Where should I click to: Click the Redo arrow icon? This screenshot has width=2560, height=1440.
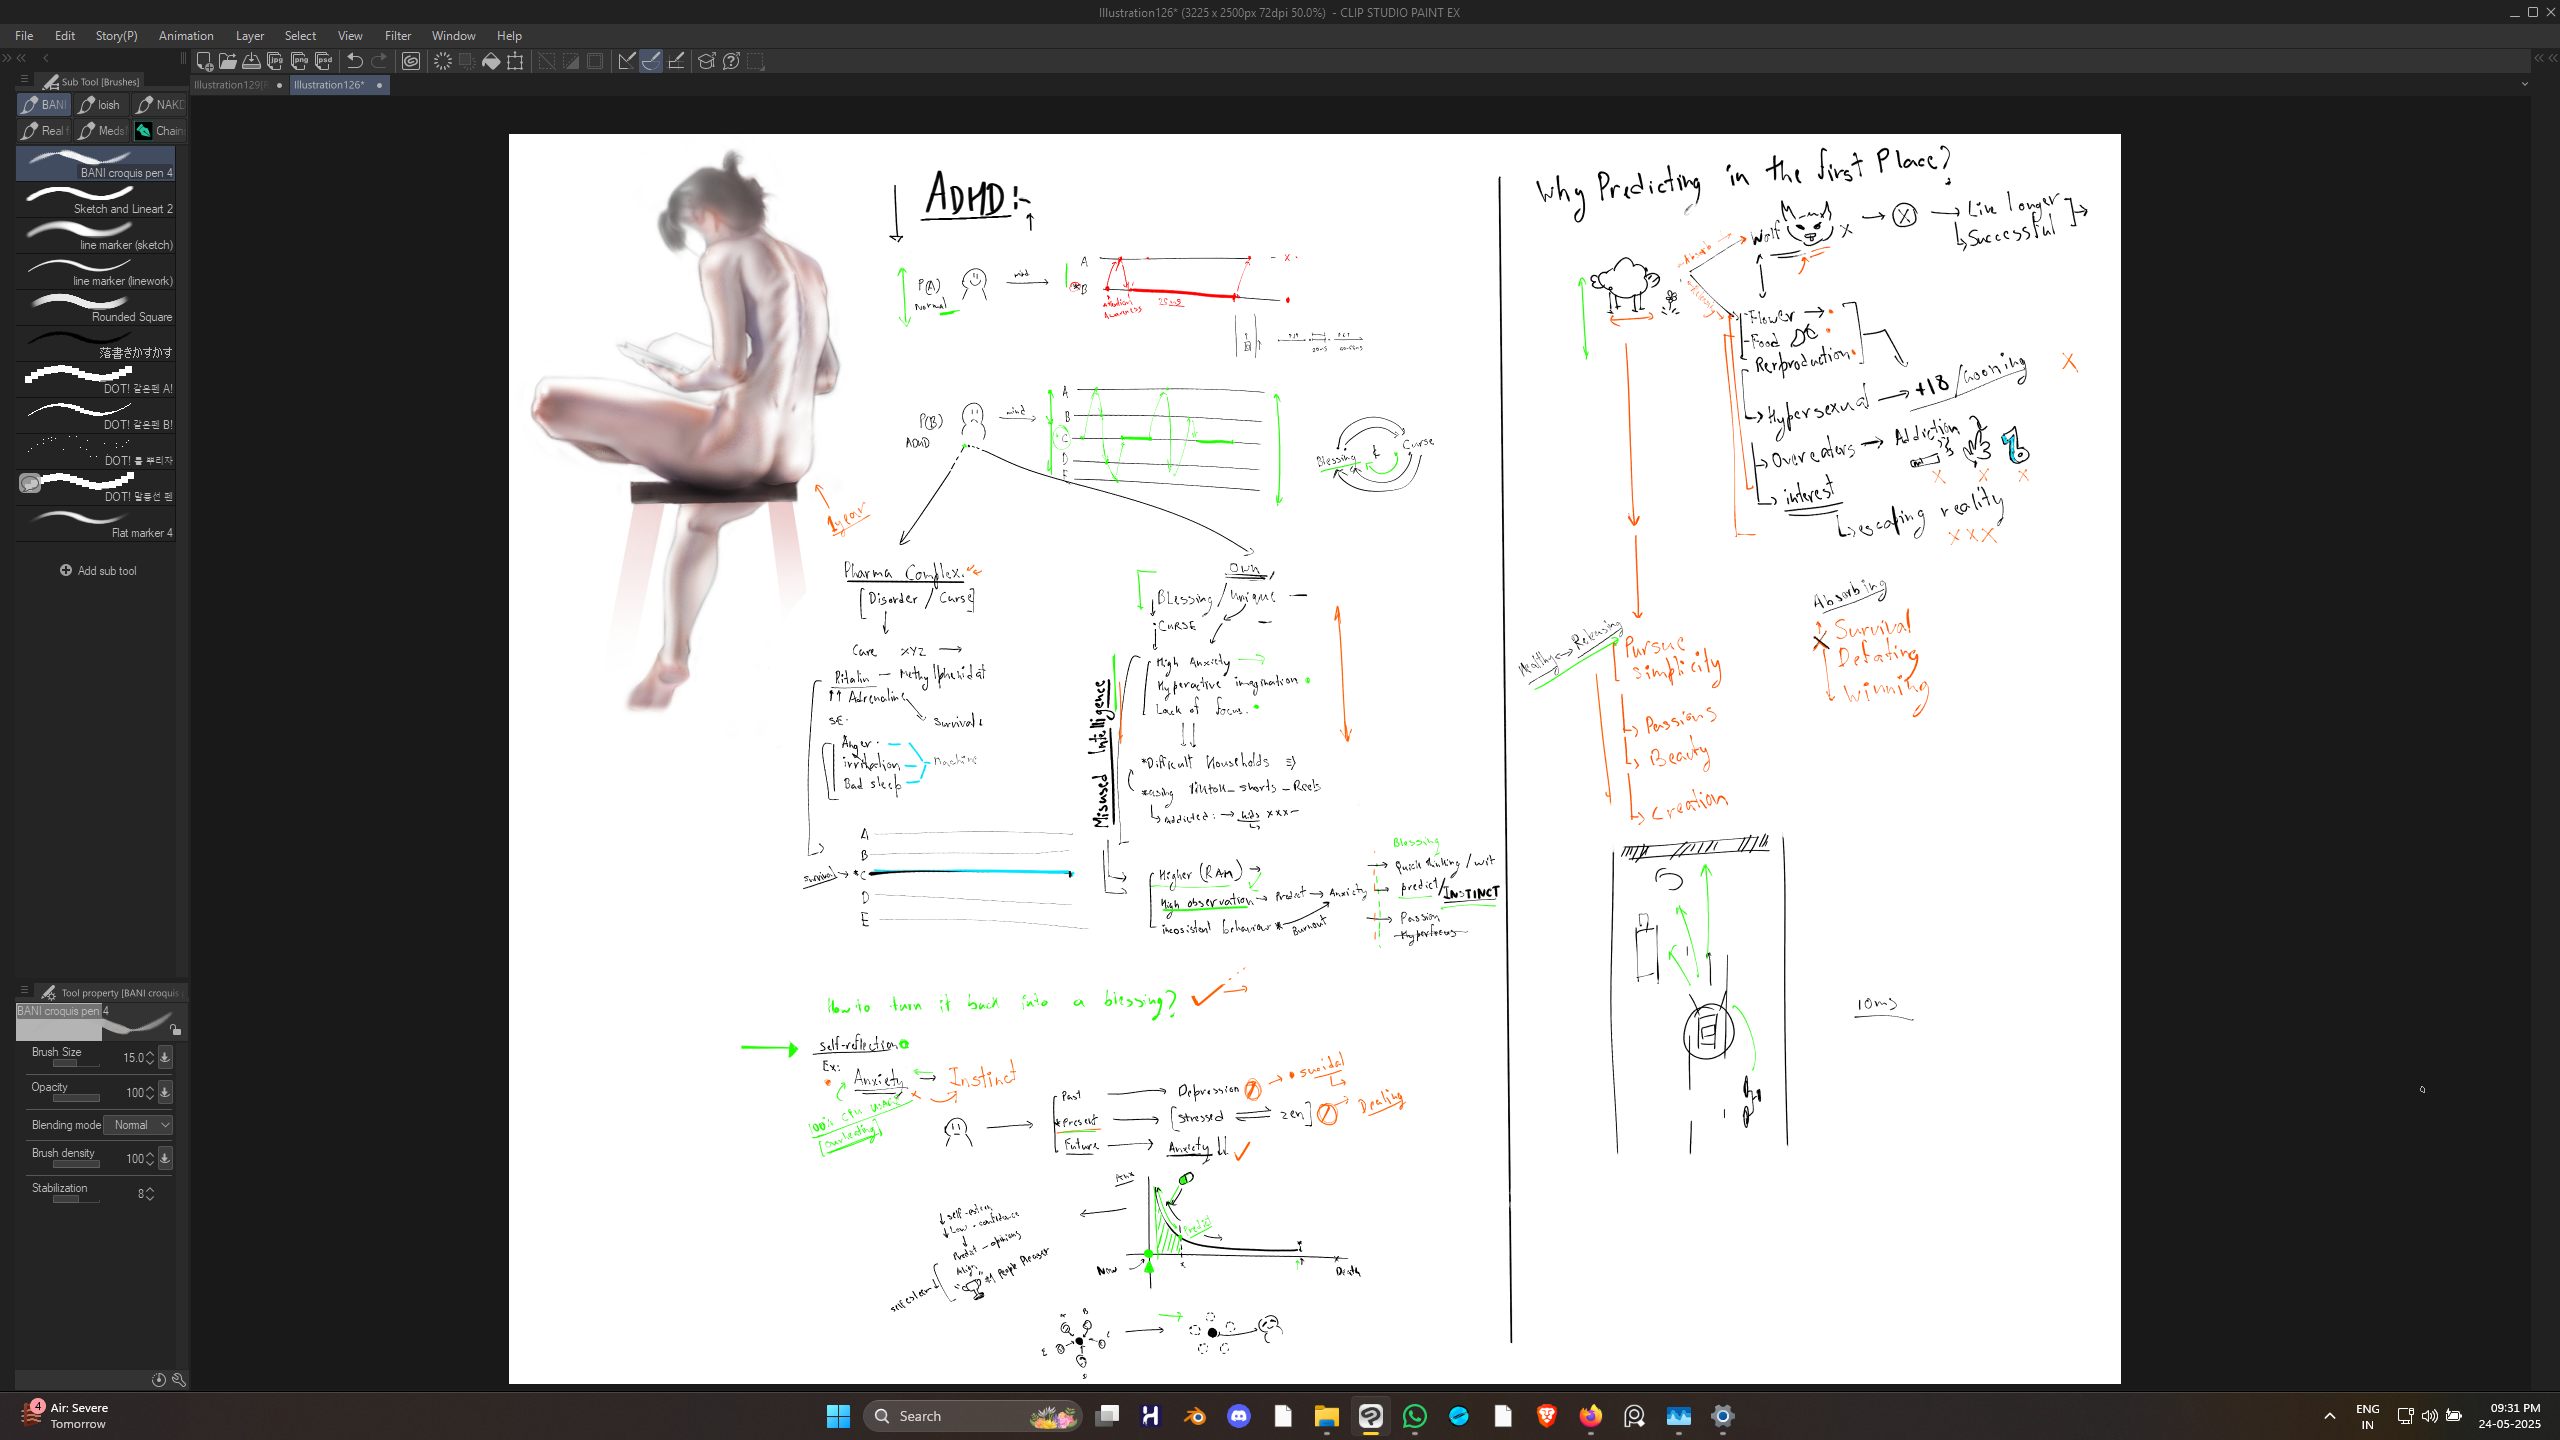click(379, 61)
